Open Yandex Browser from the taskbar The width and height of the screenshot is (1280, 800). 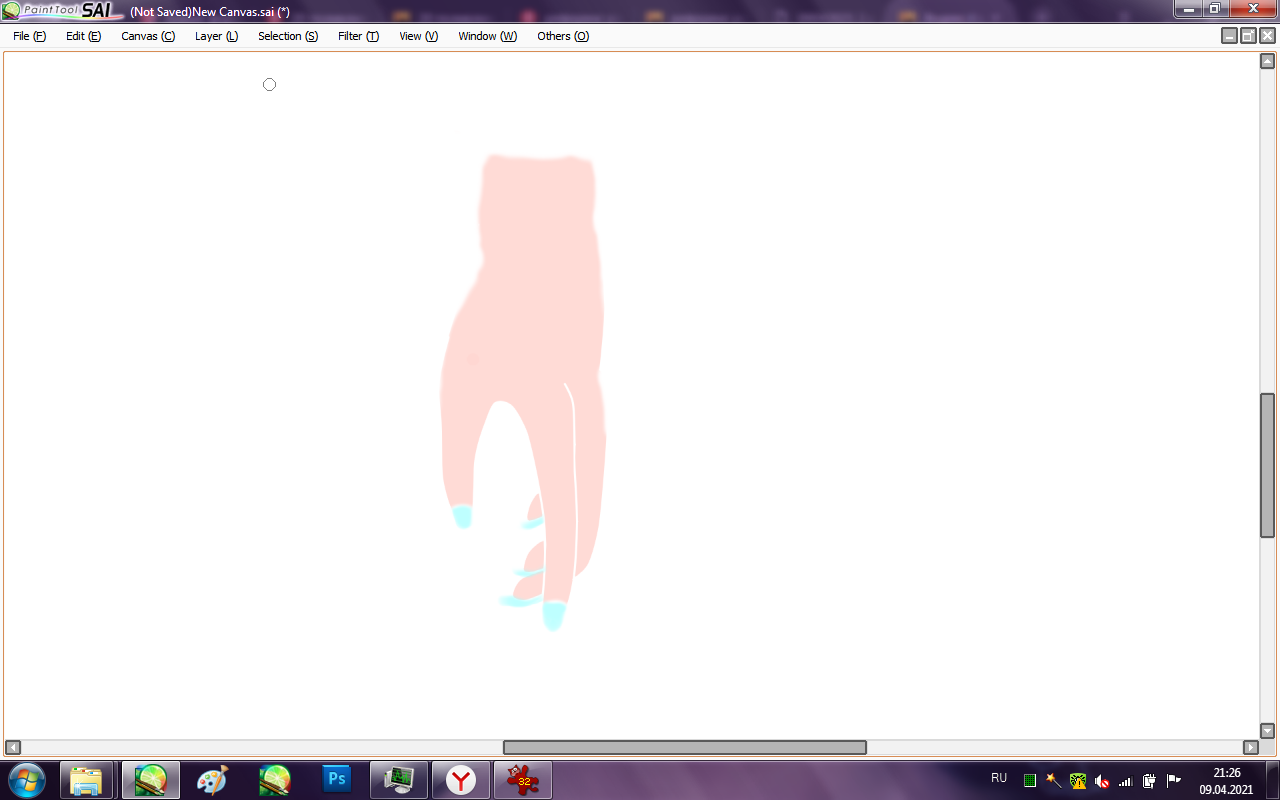[461, 780]
